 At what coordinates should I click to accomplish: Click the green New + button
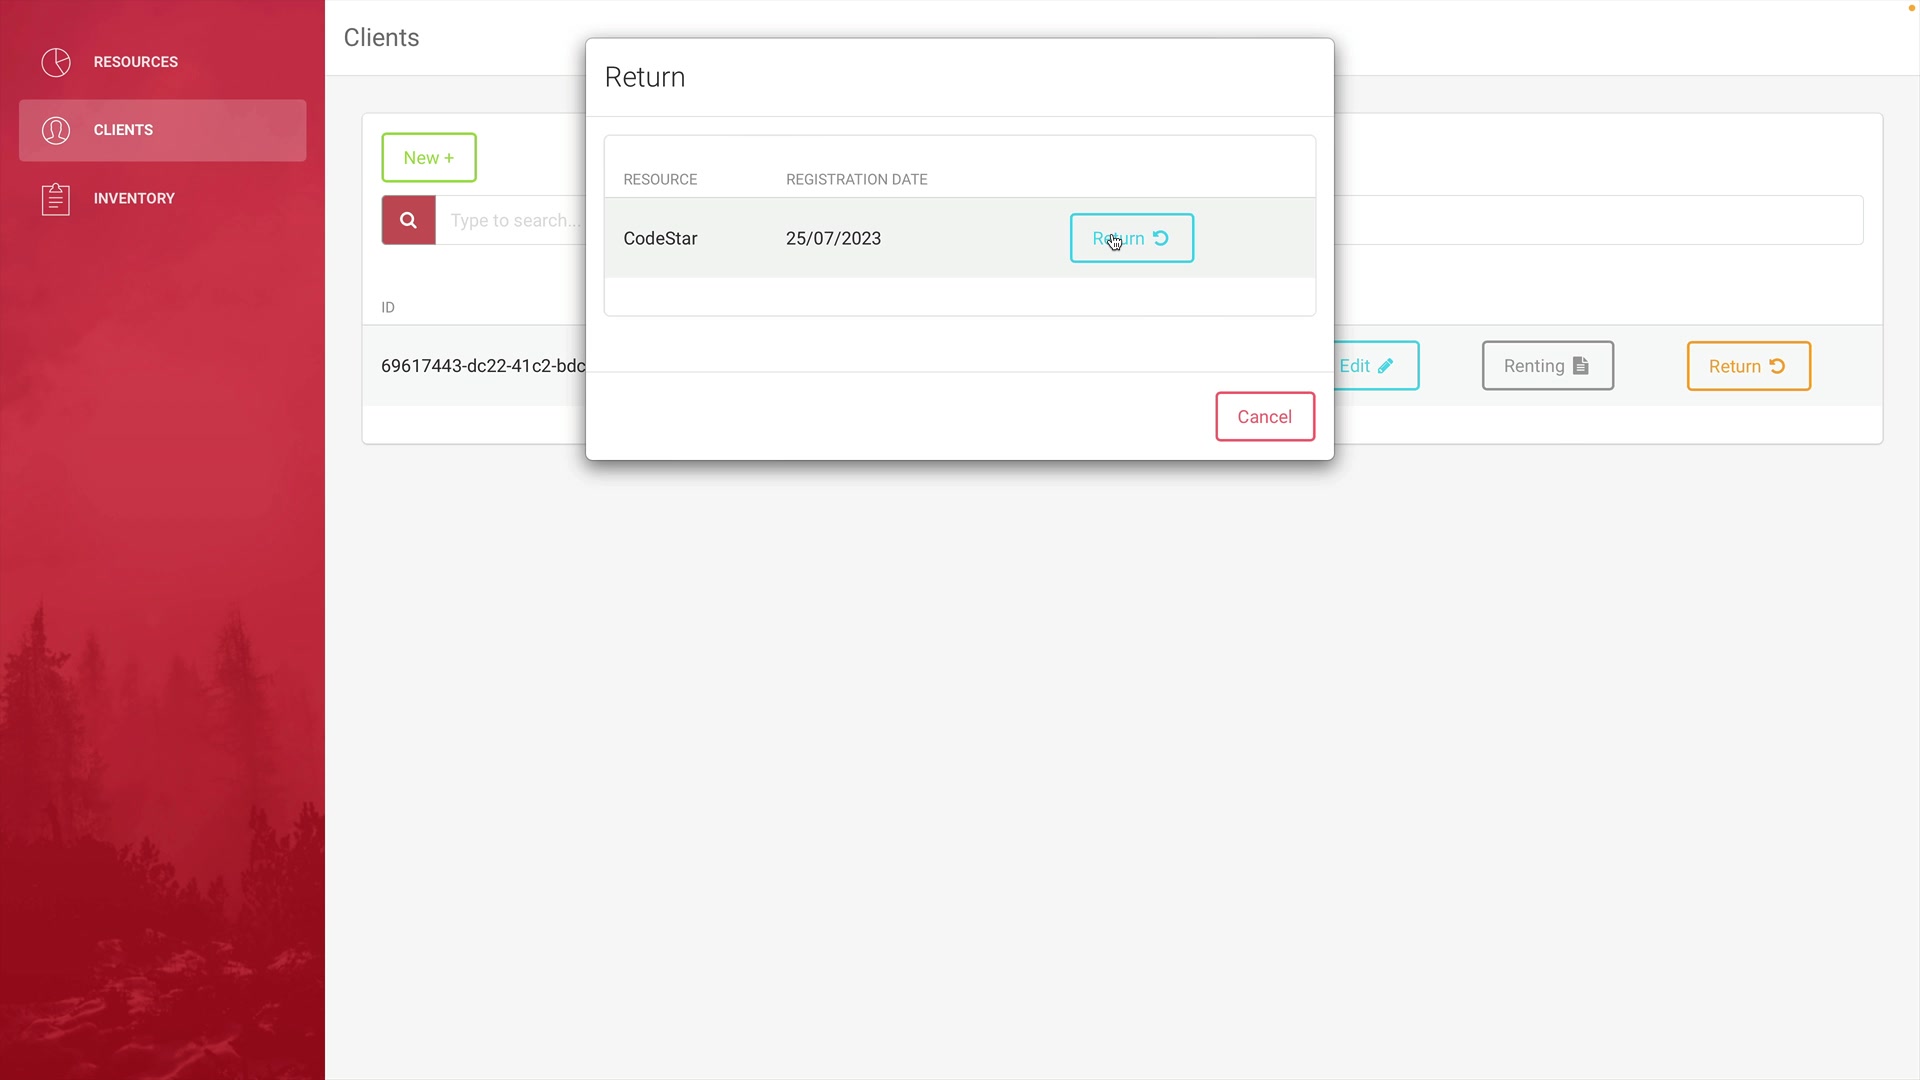428,158
